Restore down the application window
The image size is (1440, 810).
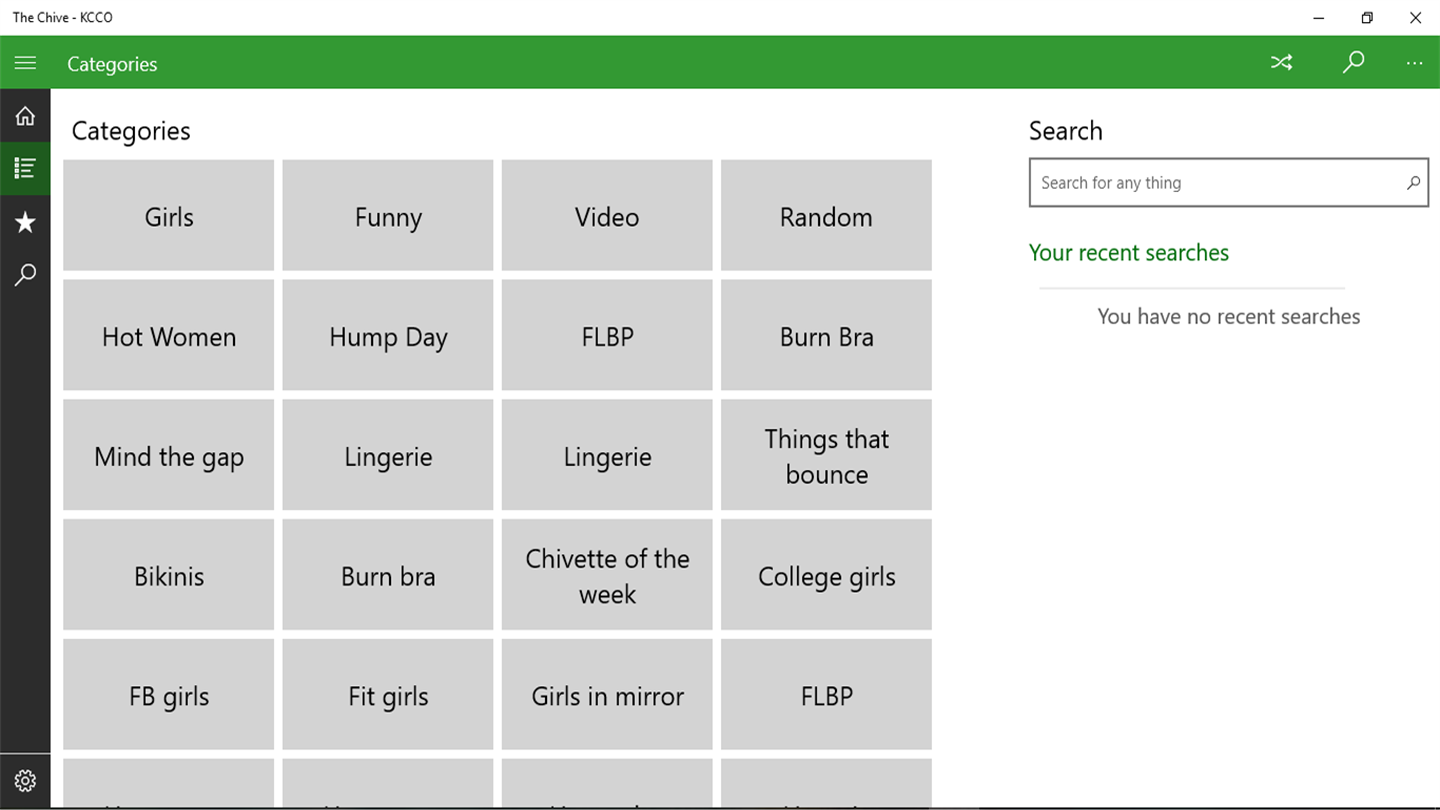1367,18
